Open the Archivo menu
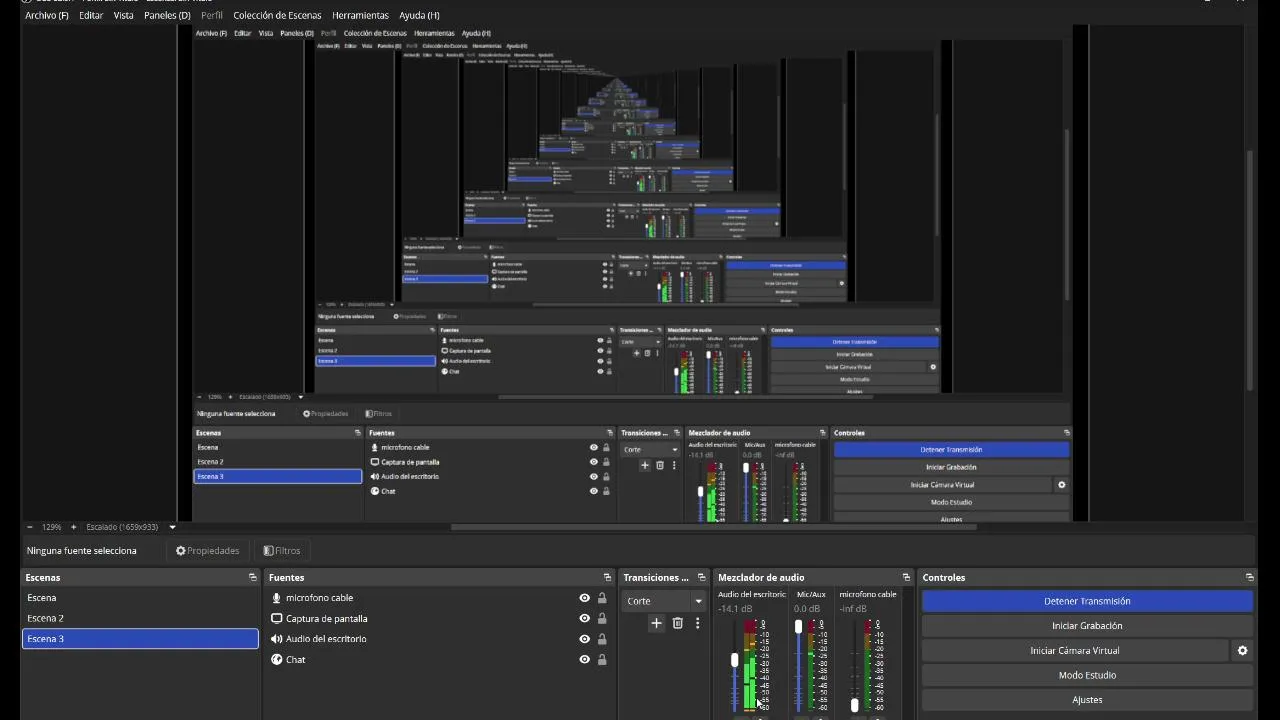This screenshot has width=1280, height=720. [x=47, y=15]
